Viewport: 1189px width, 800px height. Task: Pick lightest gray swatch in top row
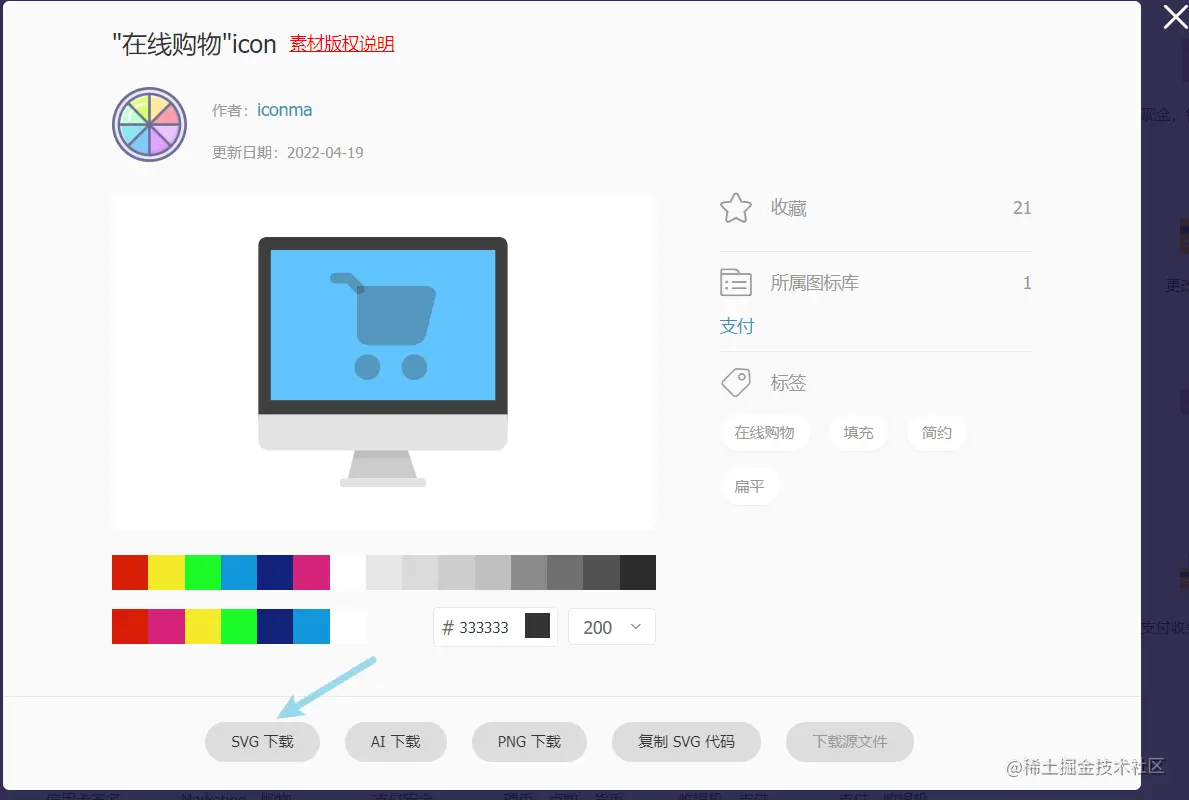tap(384, 573)
